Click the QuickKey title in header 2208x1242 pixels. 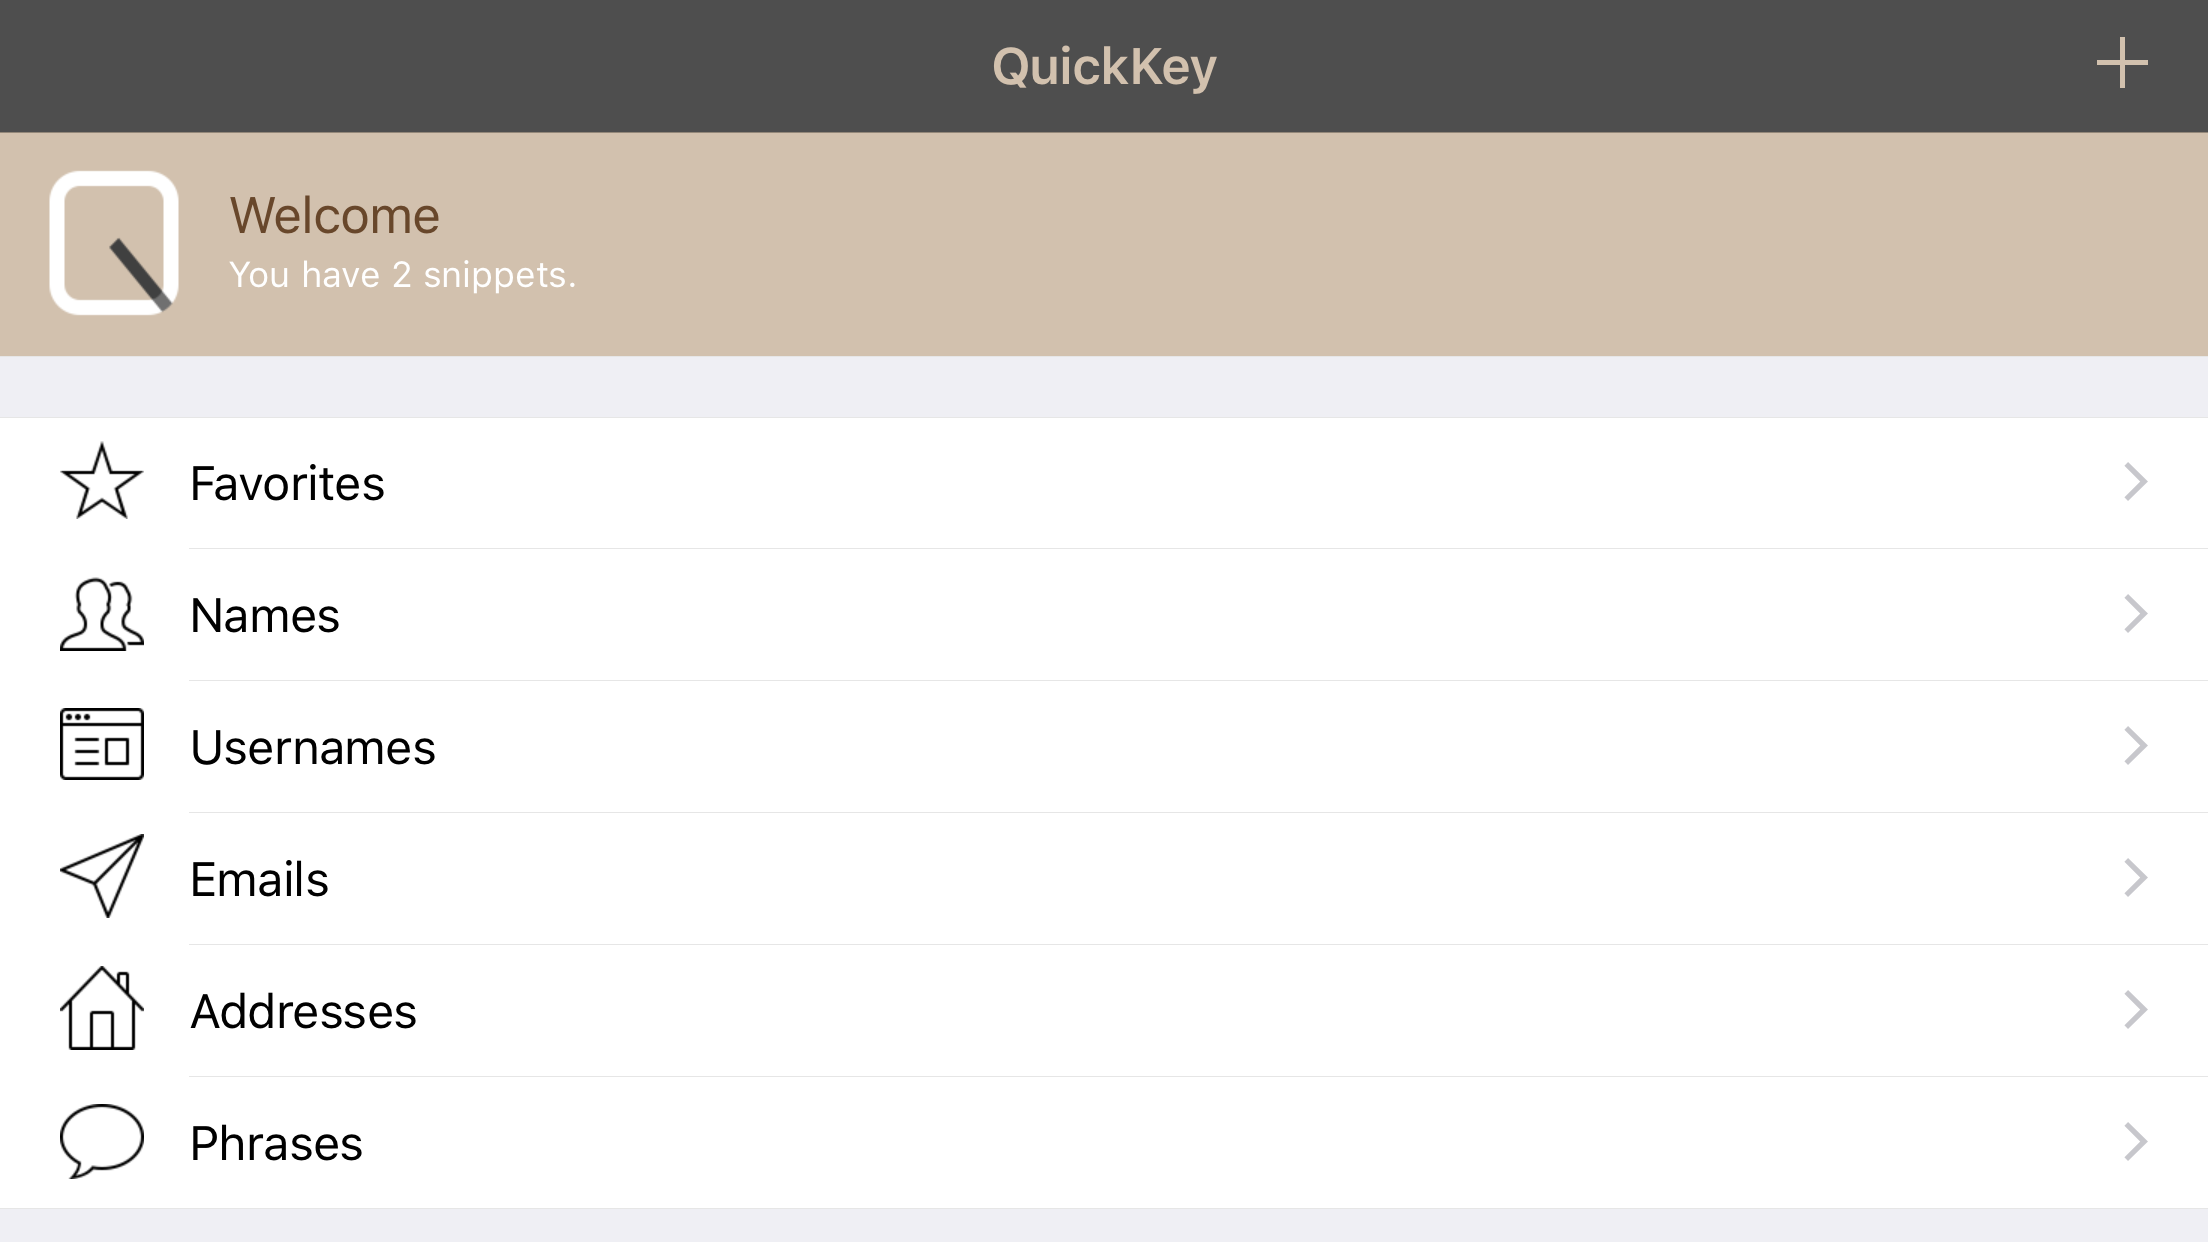1104,67
